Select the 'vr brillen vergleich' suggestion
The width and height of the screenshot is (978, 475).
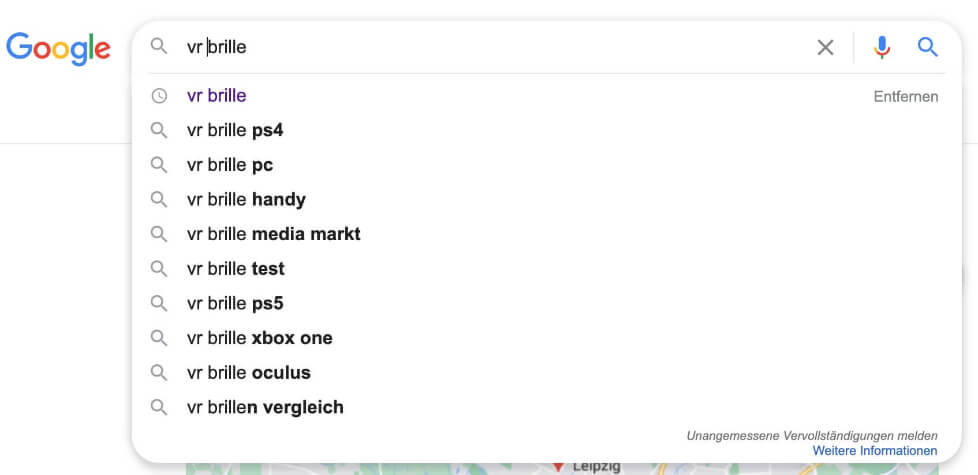pos(265,407)
